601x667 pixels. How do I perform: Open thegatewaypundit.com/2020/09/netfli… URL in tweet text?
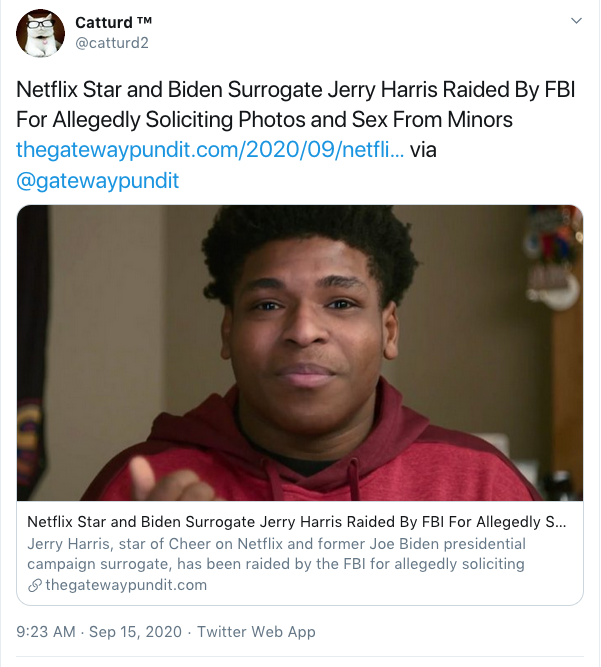pyautogui.click(x=210, y=150)
